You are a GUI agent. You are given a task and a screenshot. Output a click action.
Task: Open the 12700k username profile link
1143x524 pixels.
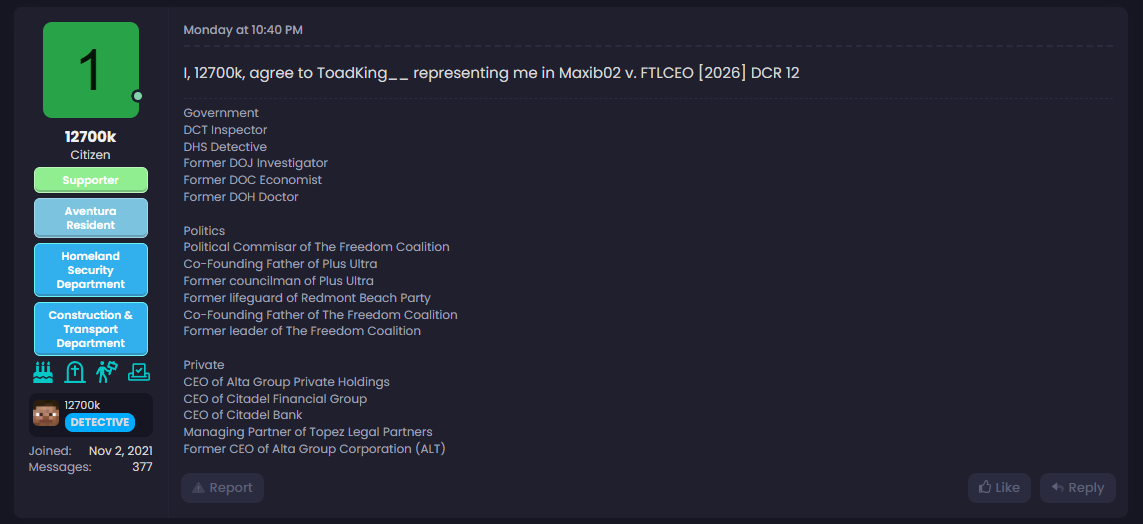pyautogui.click(x=91, y=137)
